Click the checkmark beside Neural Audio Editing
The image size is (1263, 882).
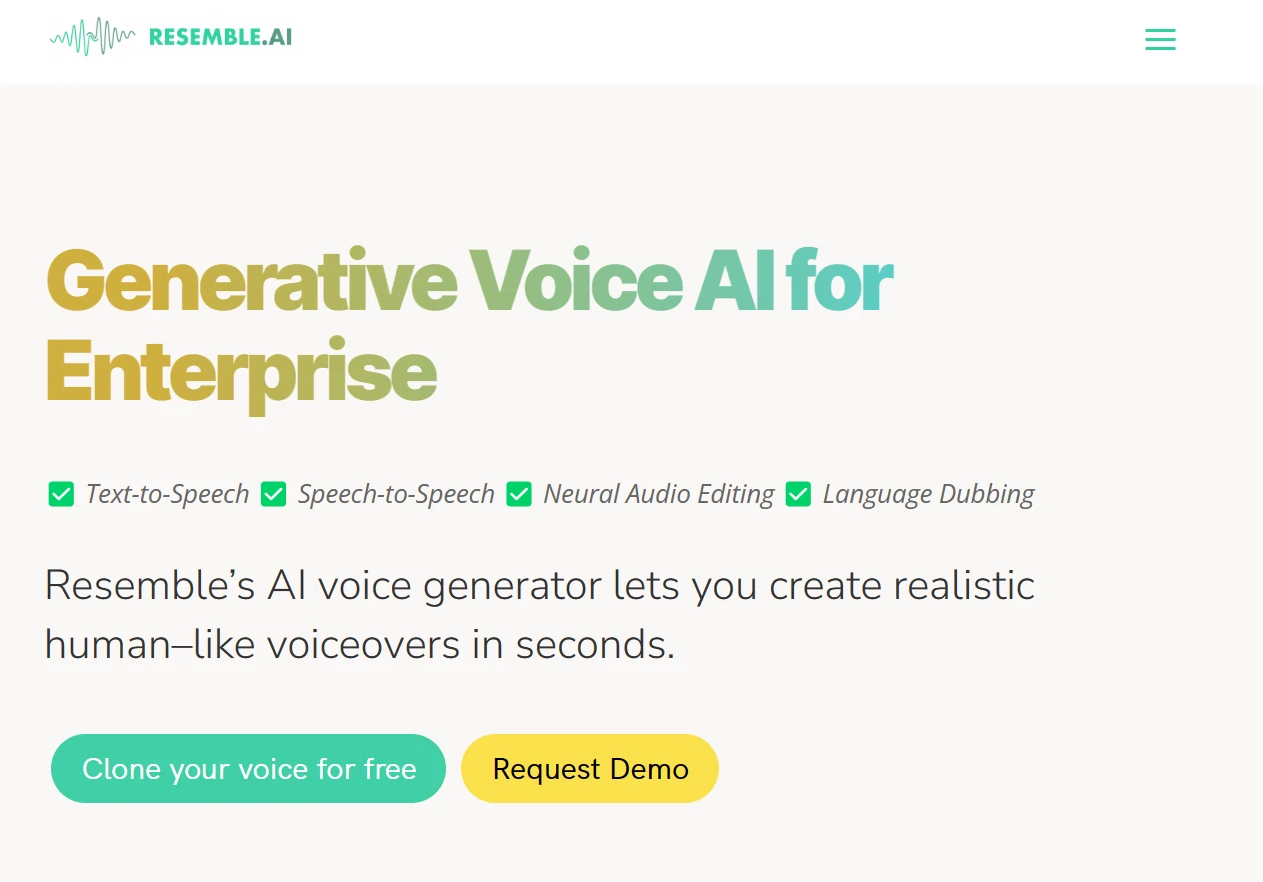click(x=519, y=494)
